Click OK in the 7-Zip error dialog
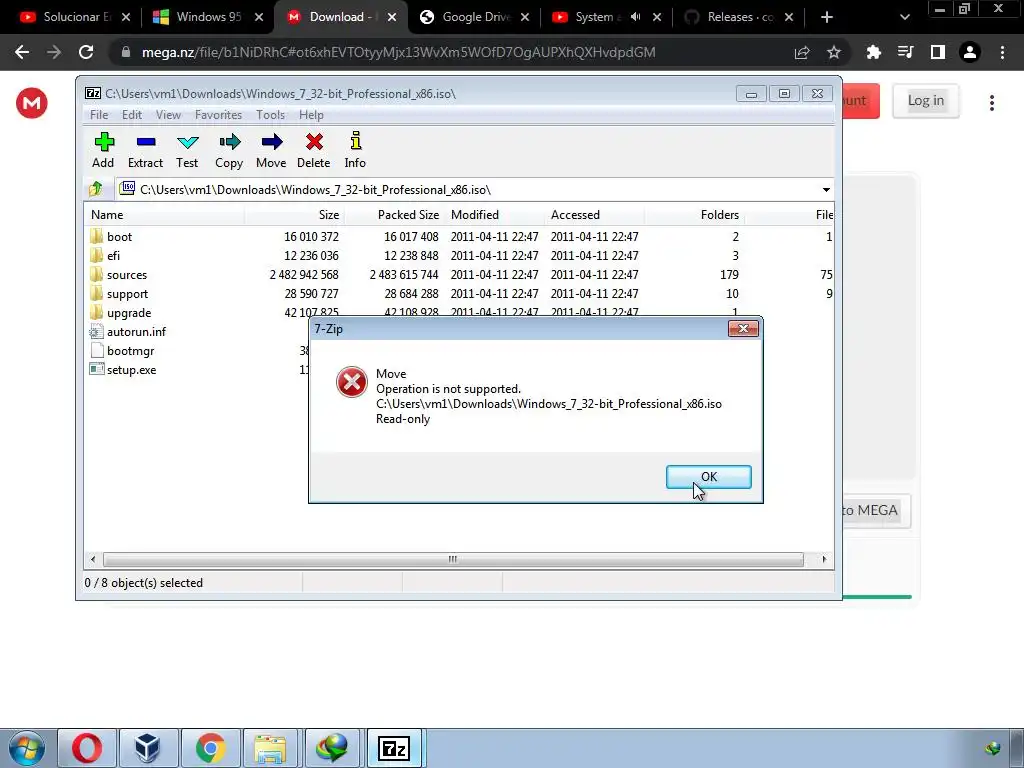Image resolution: width=1024 pixels, height=768 pixels. [x=709, y=477]
